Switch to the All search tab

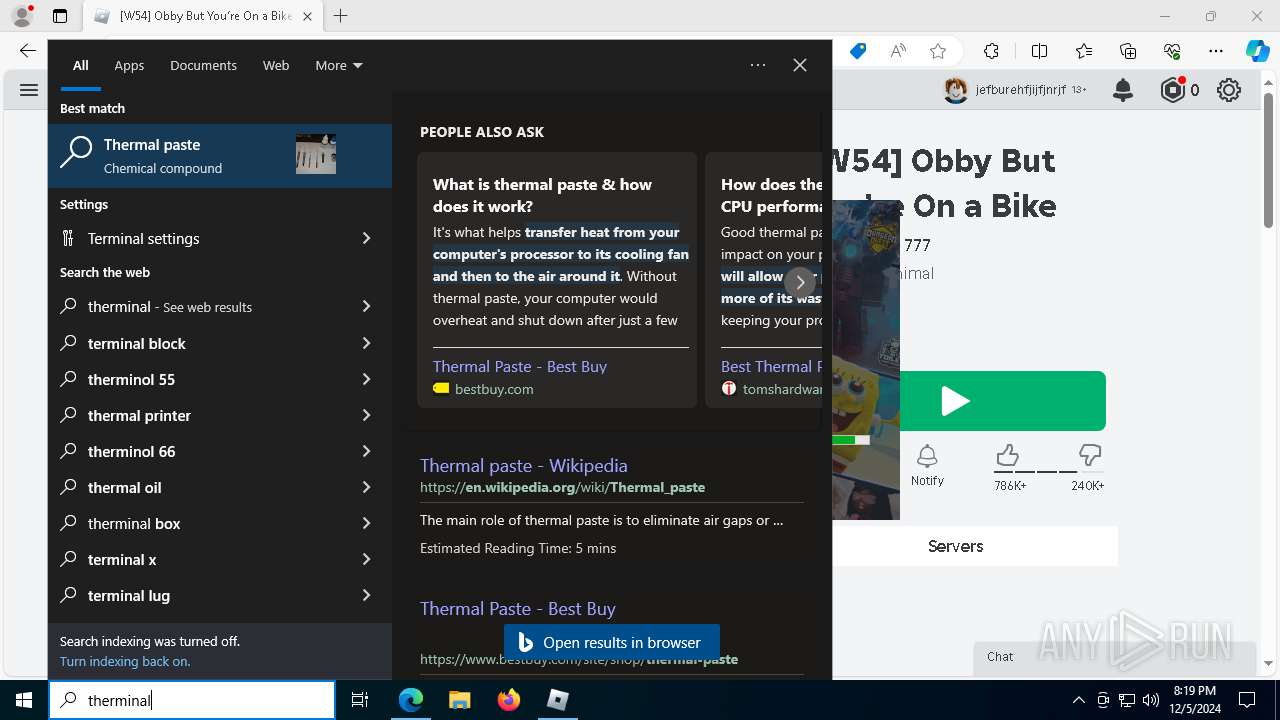tap(80, 65)
